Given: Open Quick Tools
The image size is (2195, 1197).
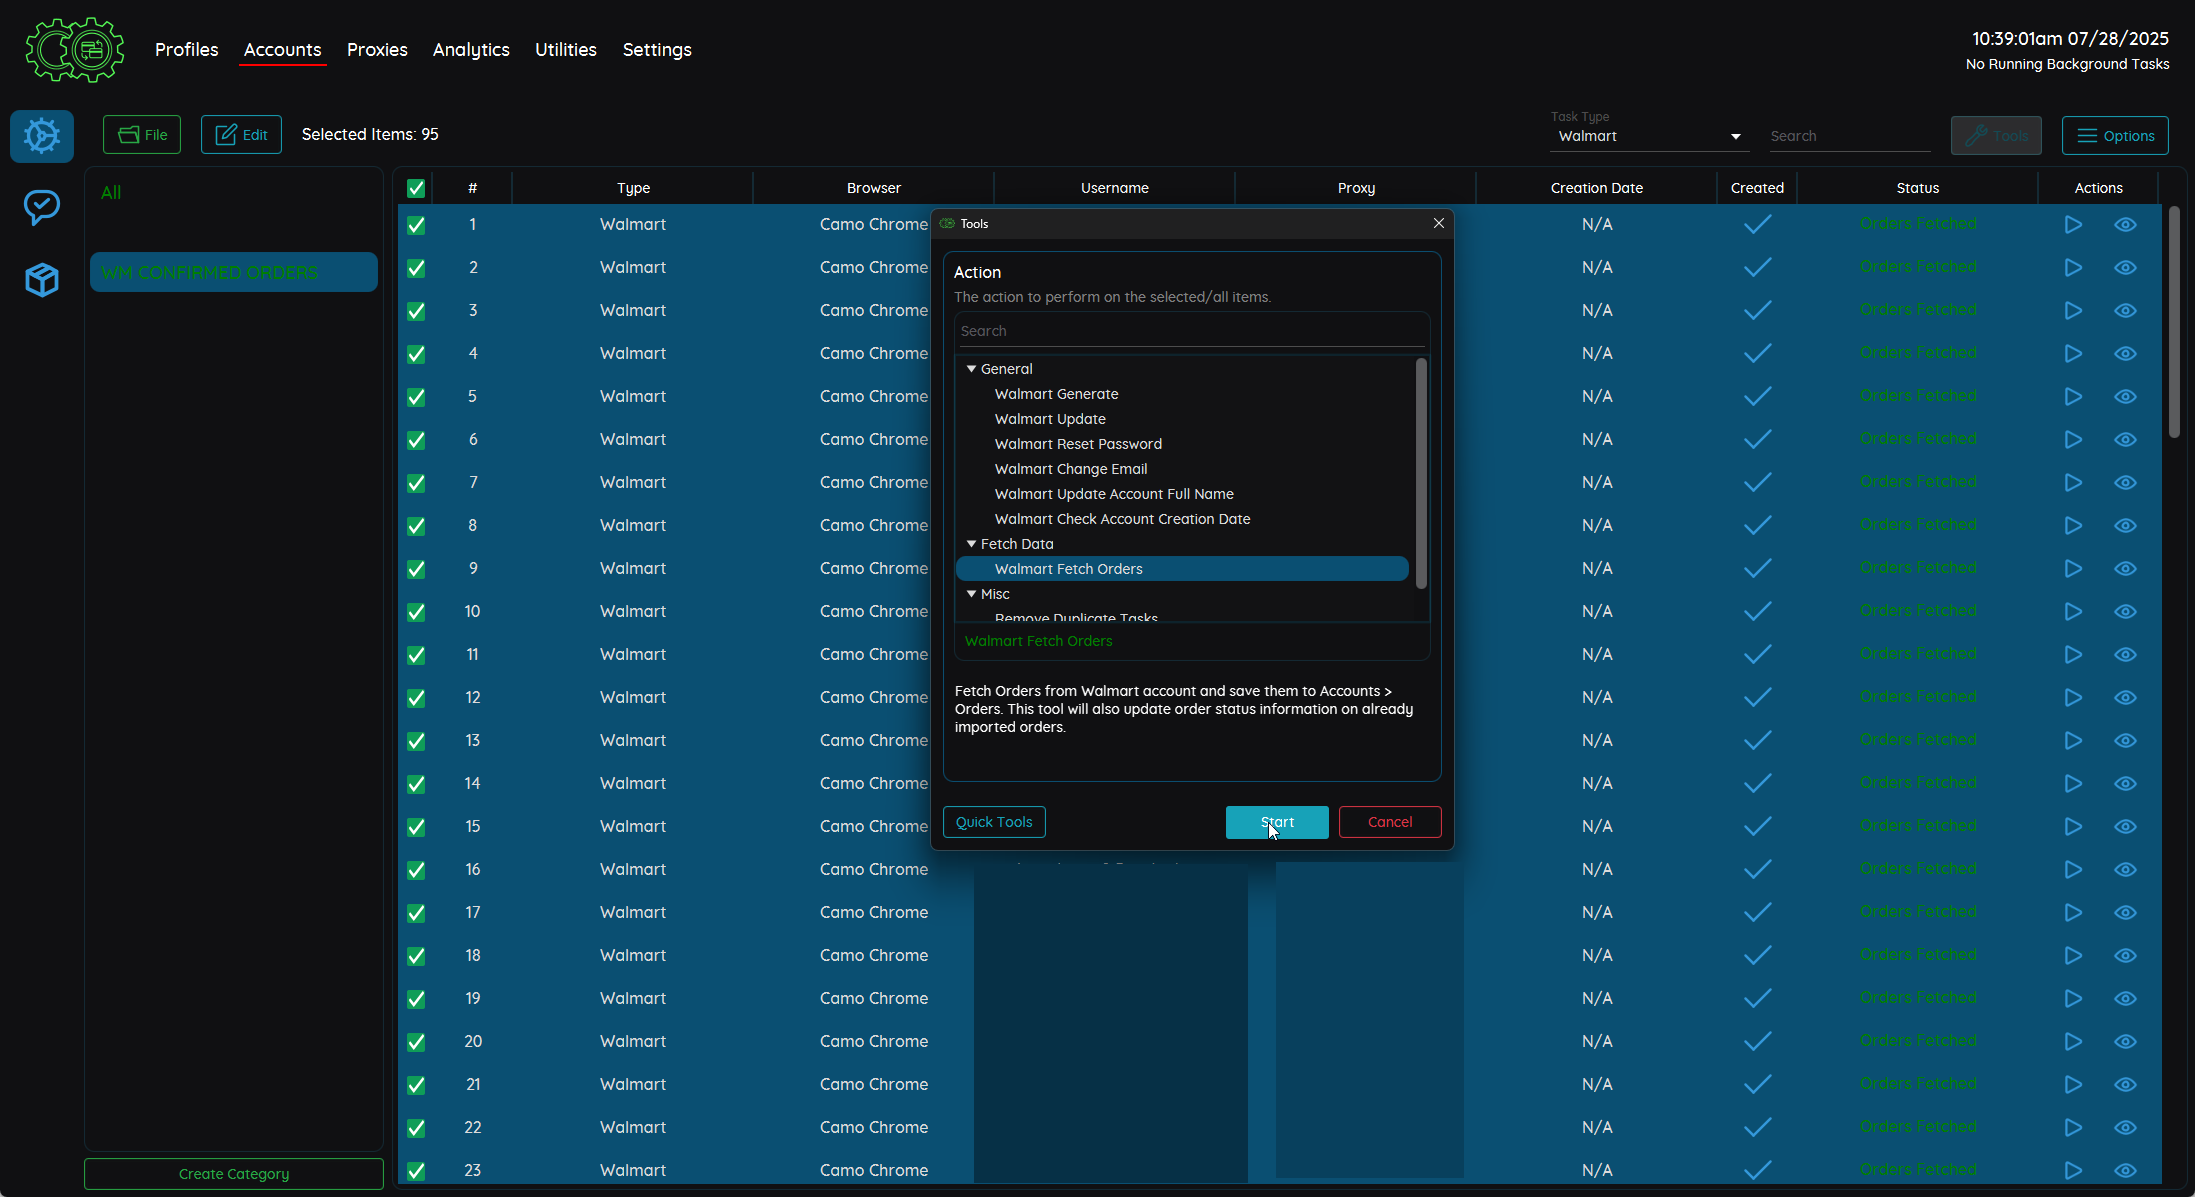Looking at the screenshot, I should click(x=994, y=822).
